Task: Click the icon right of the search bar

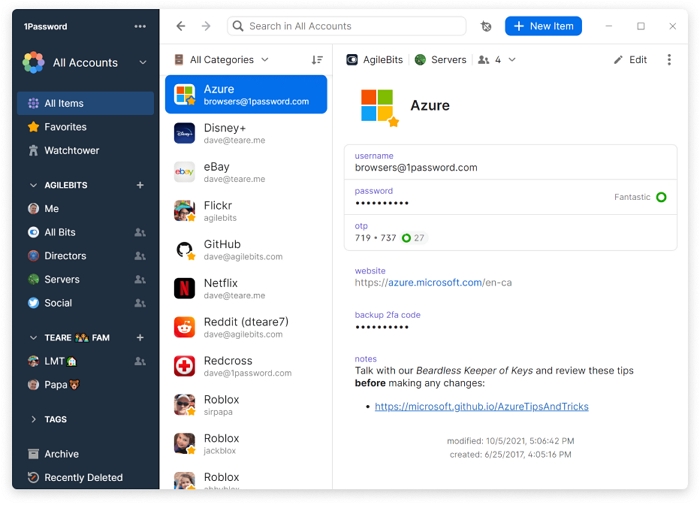Action: [486, 27]
